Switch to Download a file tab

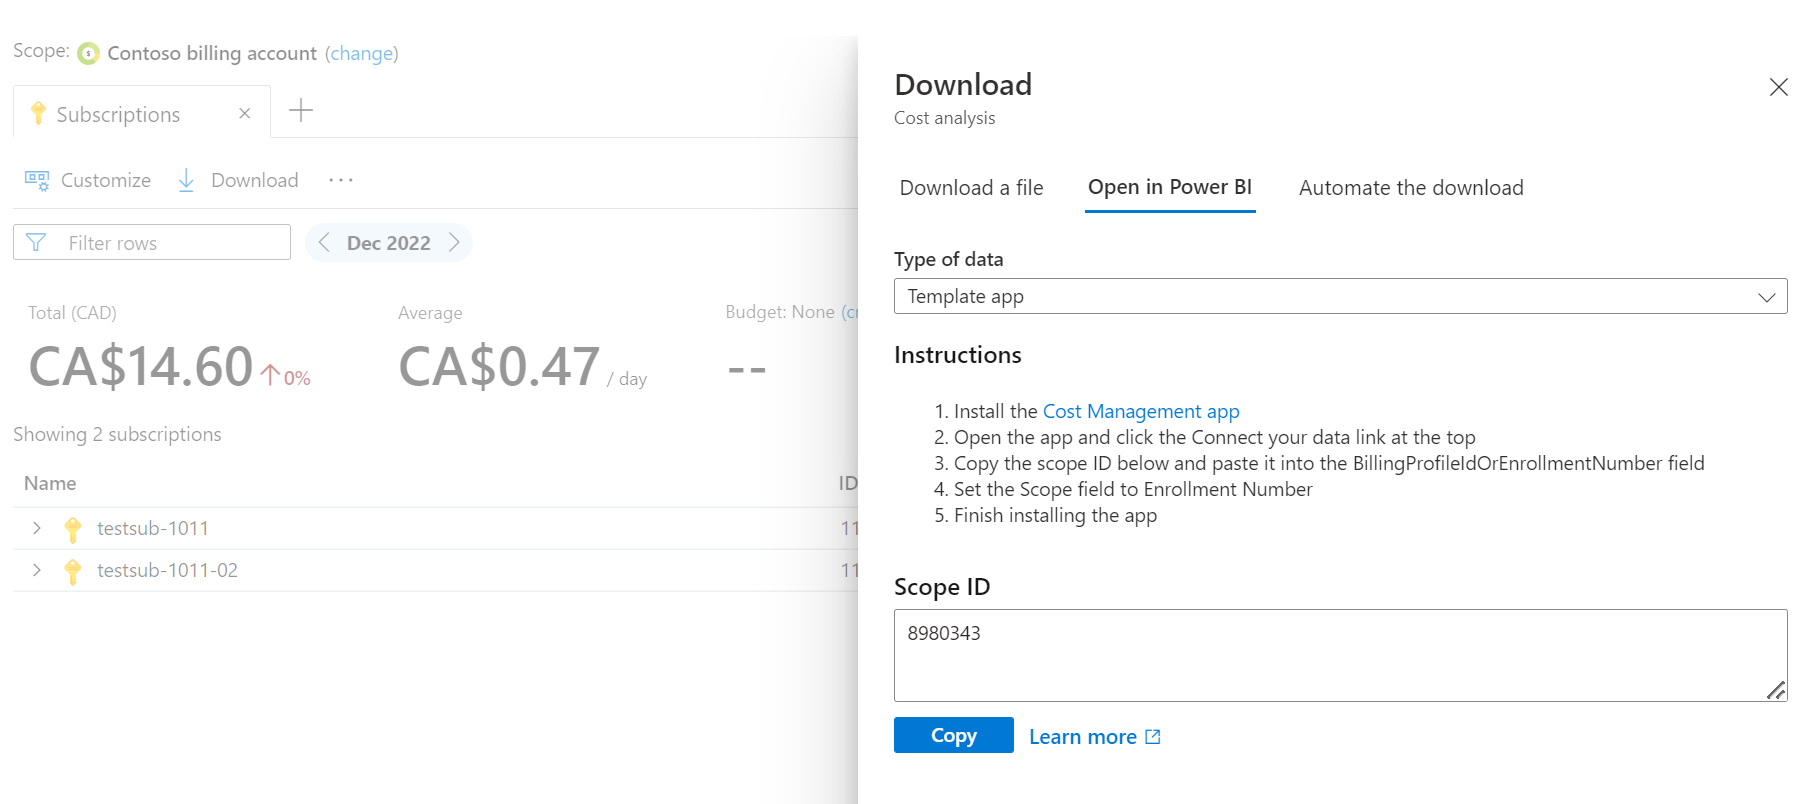click(x=971, y=188)
